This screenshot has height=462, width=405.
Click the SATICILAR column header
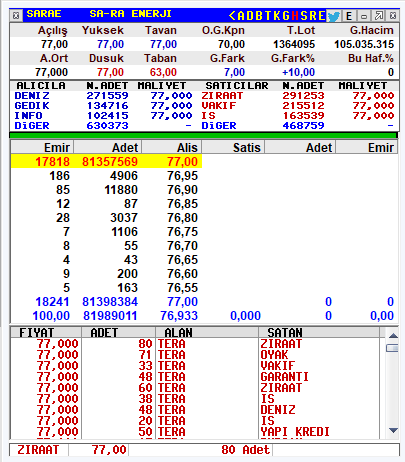tap(237, 86)
